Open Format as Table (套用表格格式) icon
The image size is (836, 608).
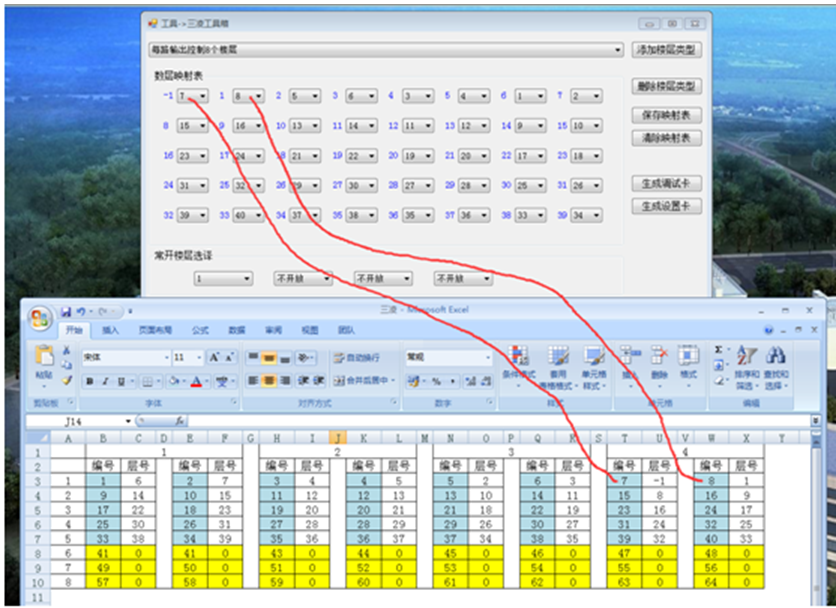(x=558, y=356)
